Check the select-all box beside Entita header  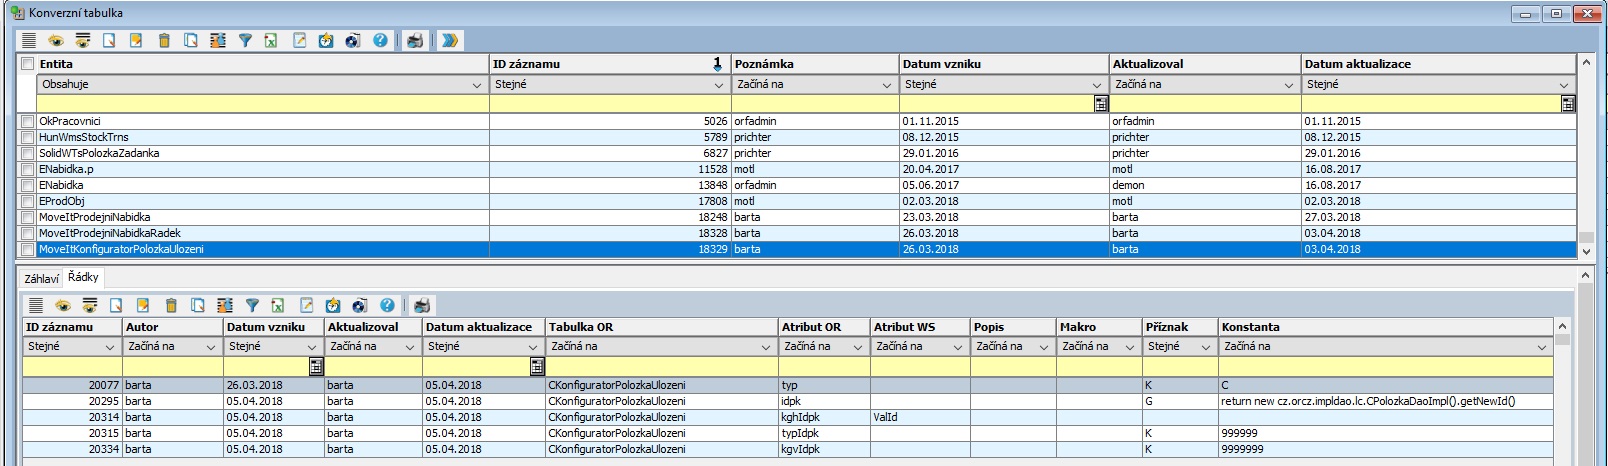point(28,64)
